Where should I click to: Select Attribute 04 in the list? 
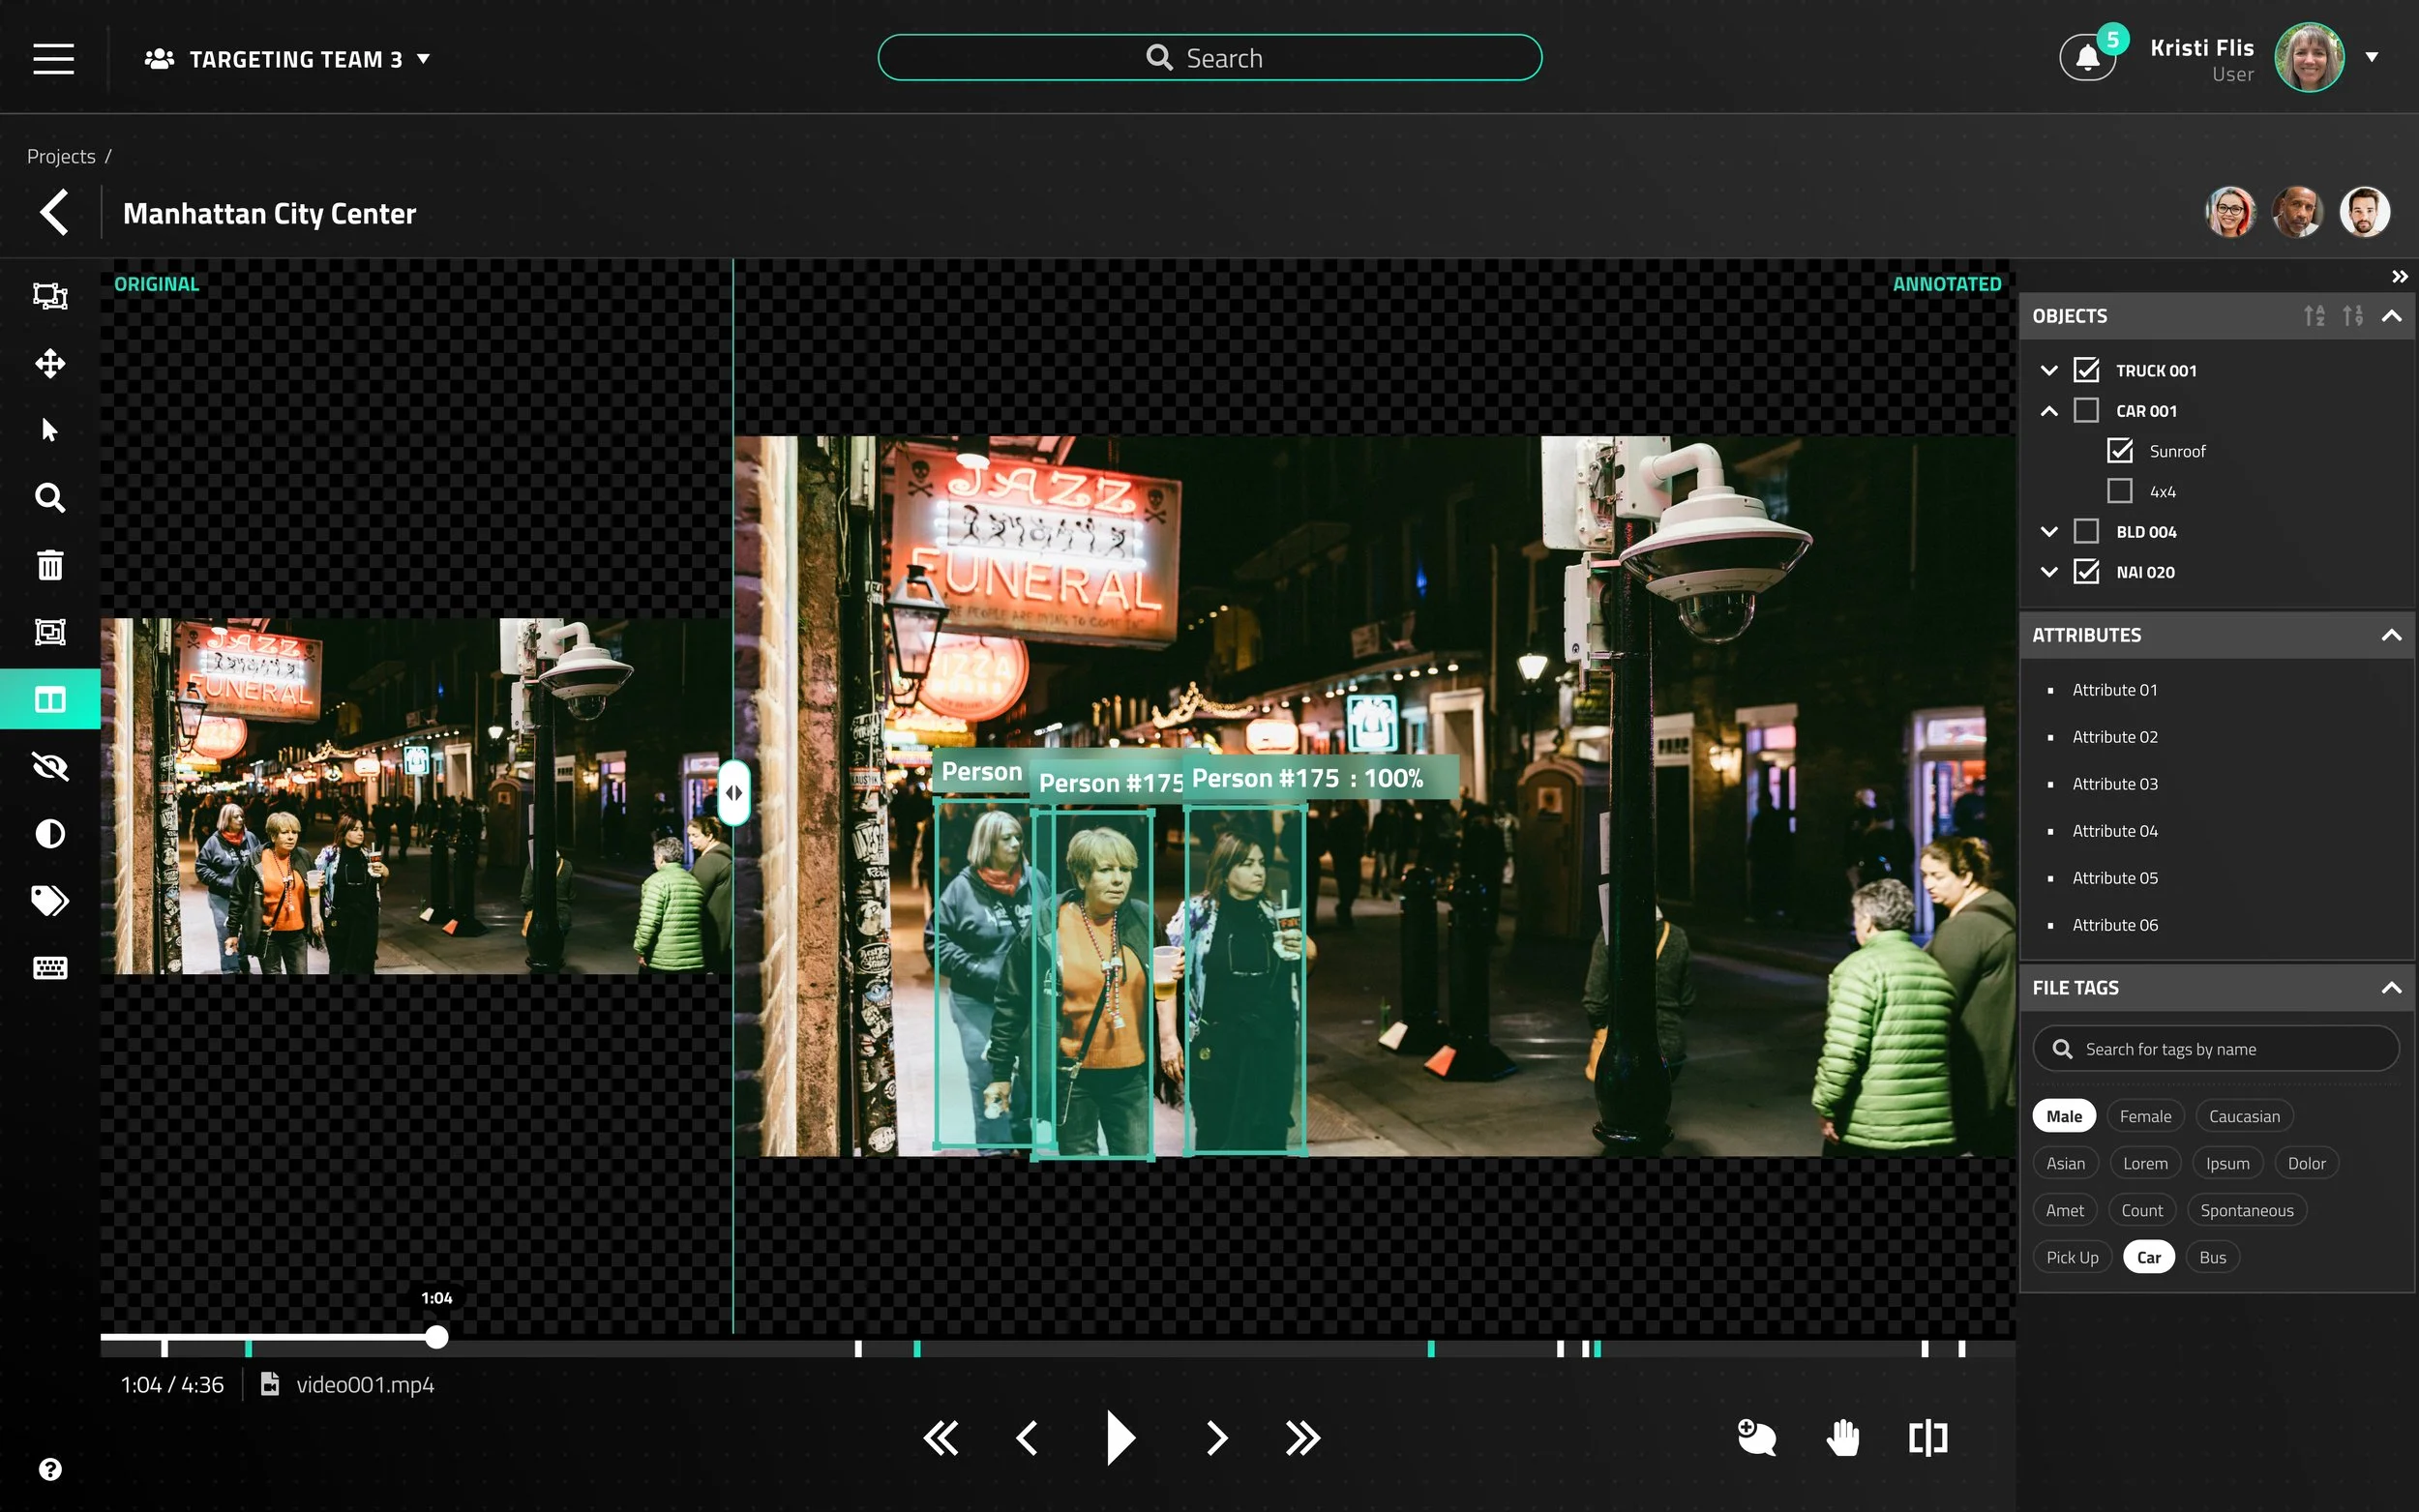click(2115, 831)
